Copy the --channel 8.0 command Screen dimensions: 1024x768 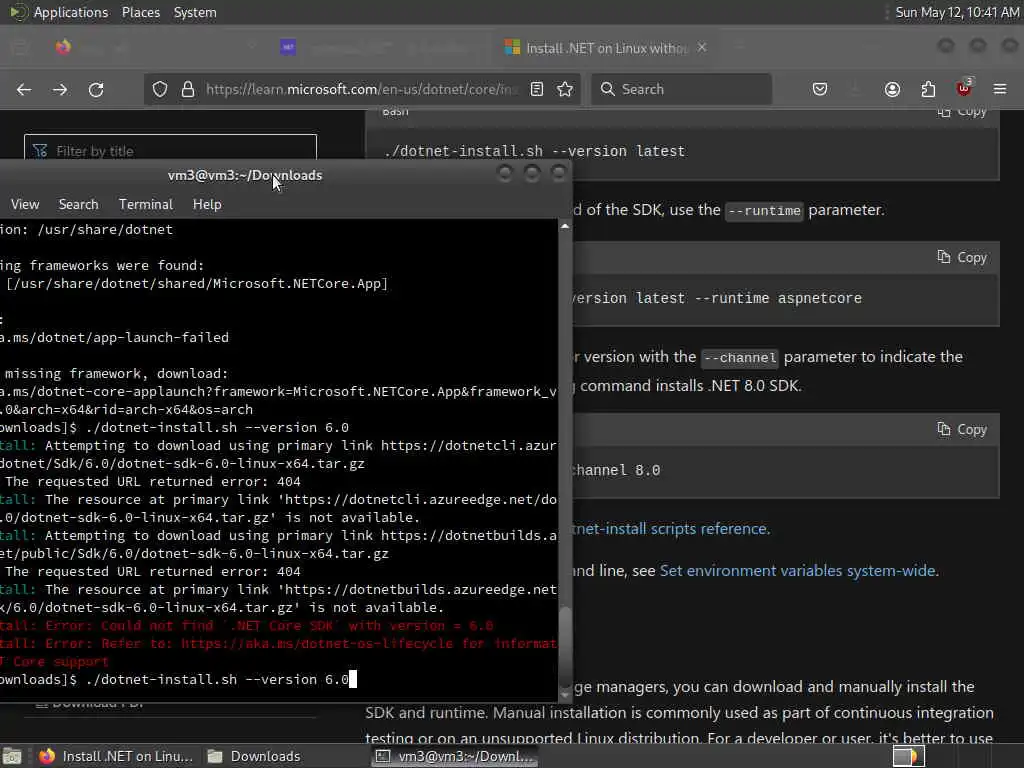point(963,430)
